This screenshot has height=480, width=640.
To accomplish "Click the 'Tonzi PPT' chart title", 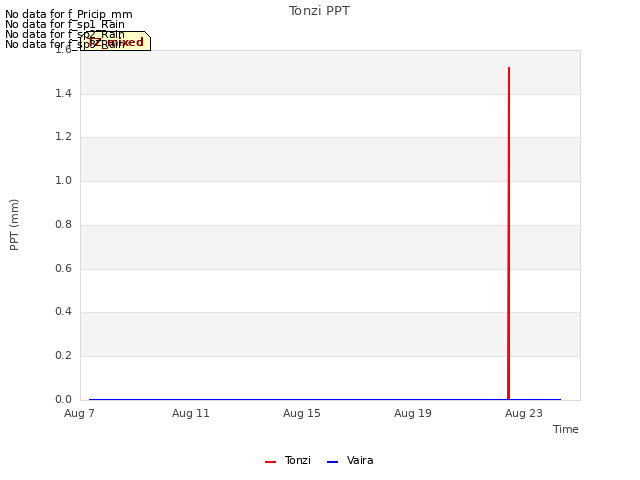I will 319,11.
